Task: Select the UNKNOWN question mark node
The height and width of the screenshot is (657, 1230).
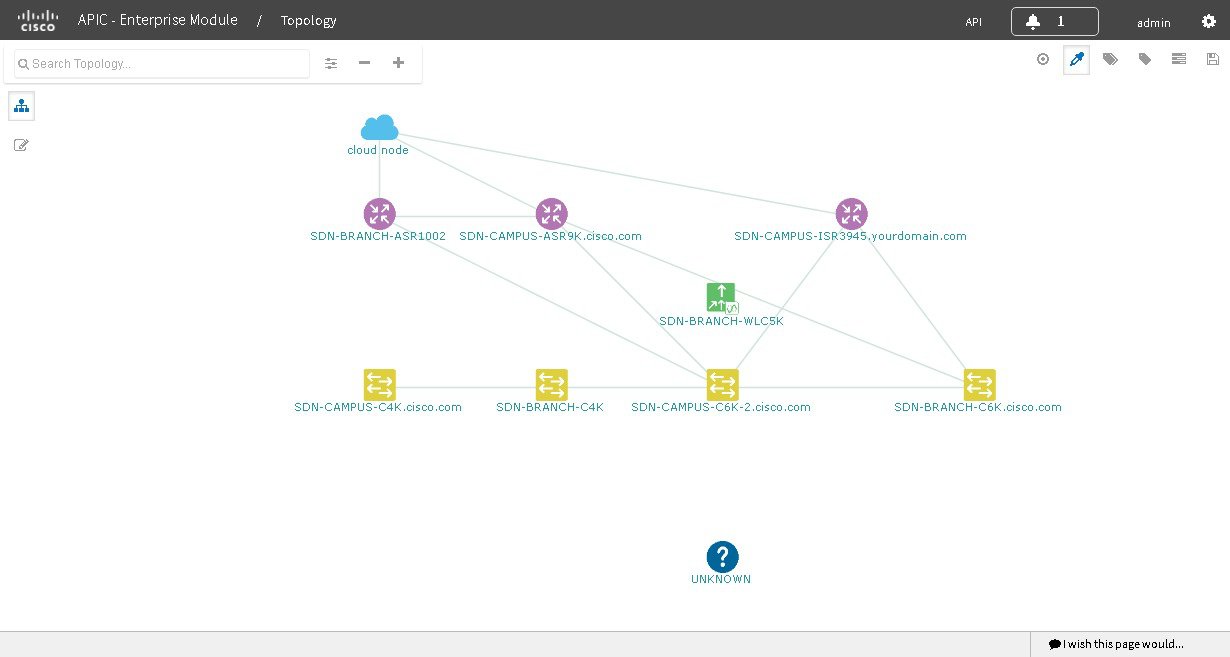Action: (722, 557)
